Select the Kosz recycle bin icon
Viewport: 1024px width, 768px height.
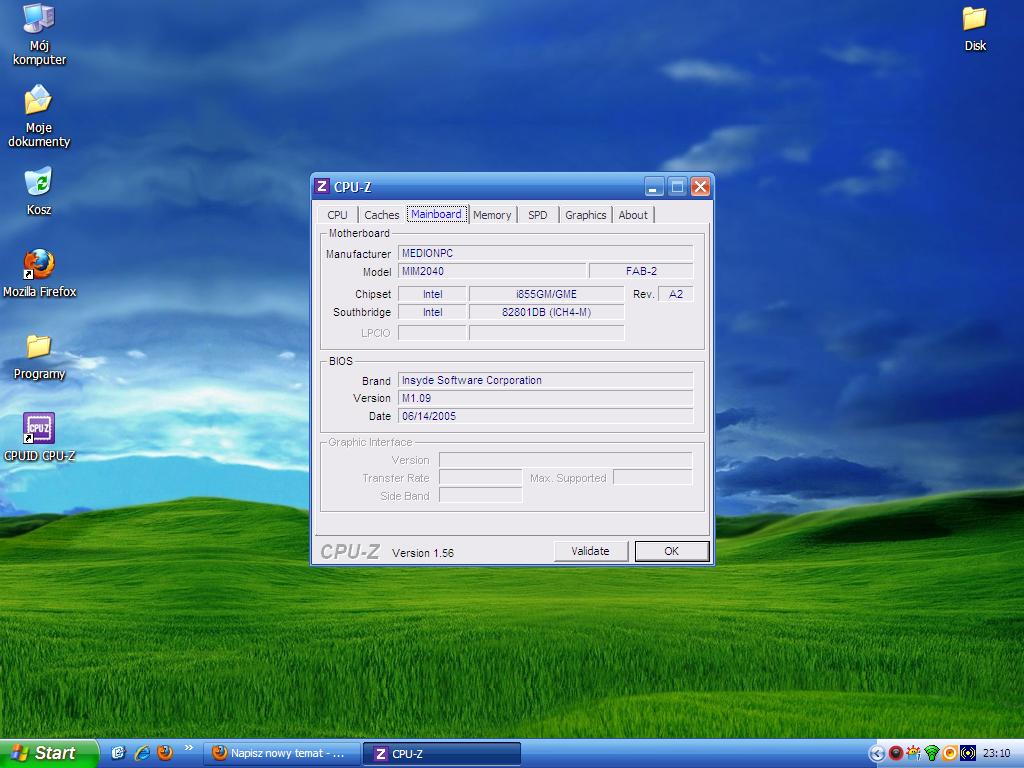point(39,191)
